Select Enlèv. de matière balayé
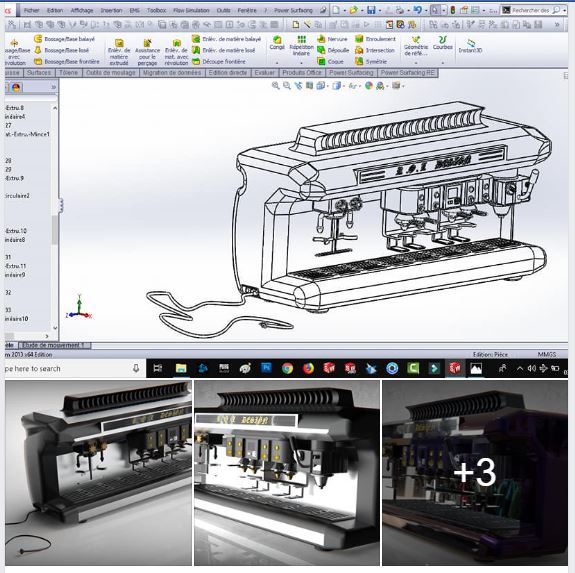 (227, 39)
